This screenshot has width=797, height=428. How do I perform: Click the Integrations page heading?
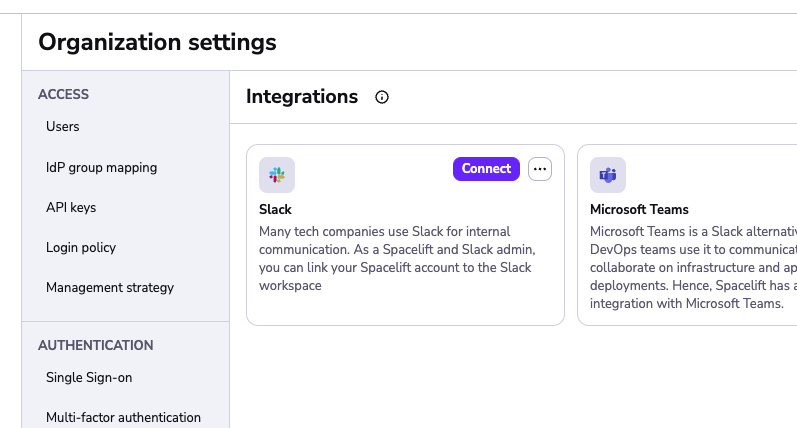click(x=302, y=97)
